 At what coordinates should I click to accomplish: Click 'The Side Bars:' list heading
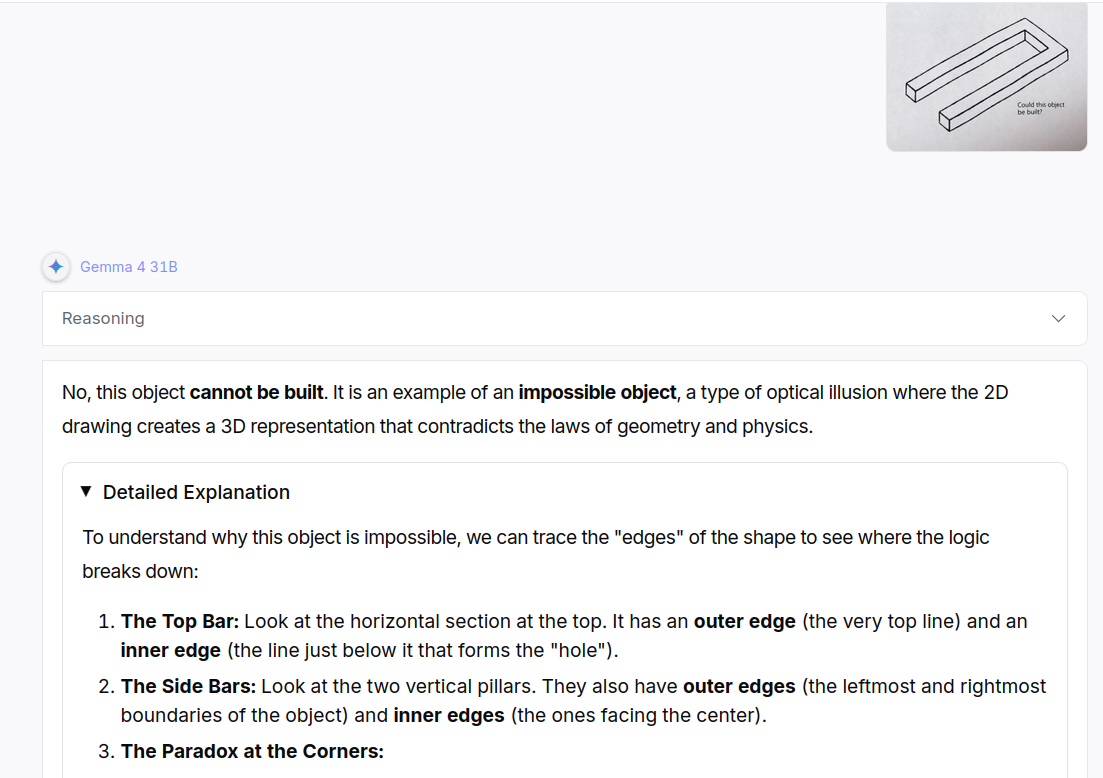[189, 687]
